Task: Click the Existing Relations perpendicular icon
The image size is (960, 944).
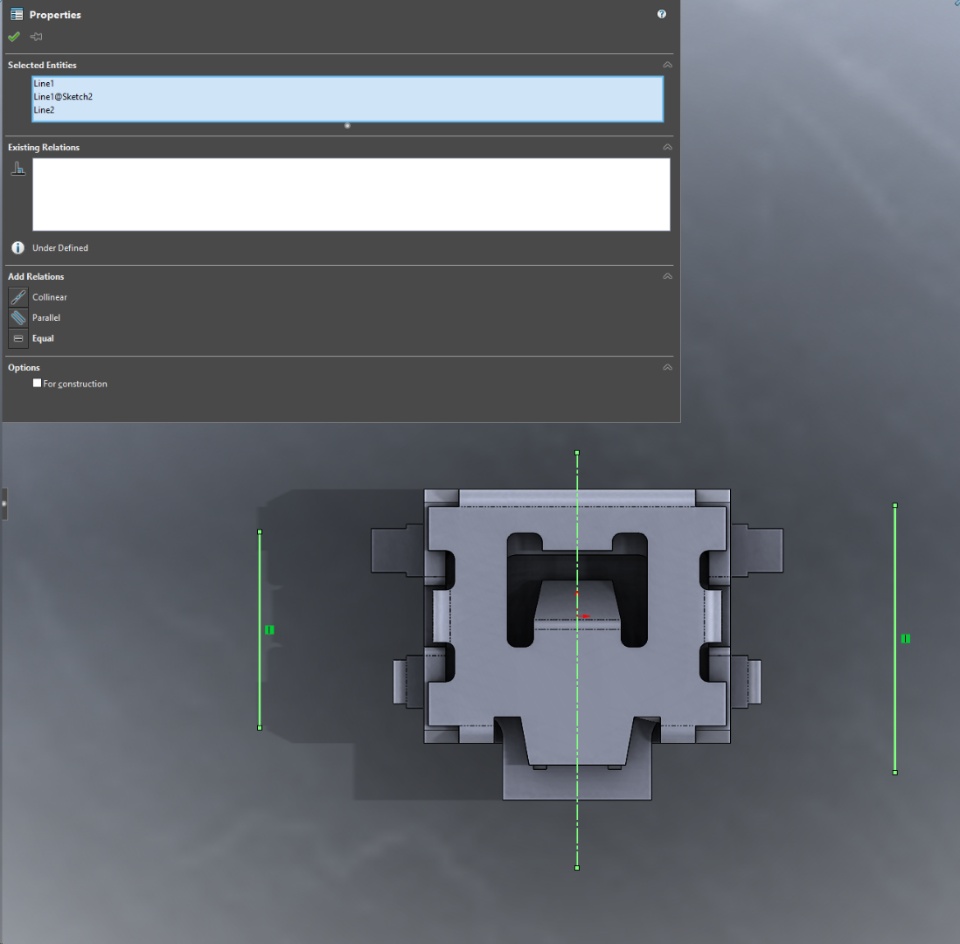Action: (x=18, y=168)
